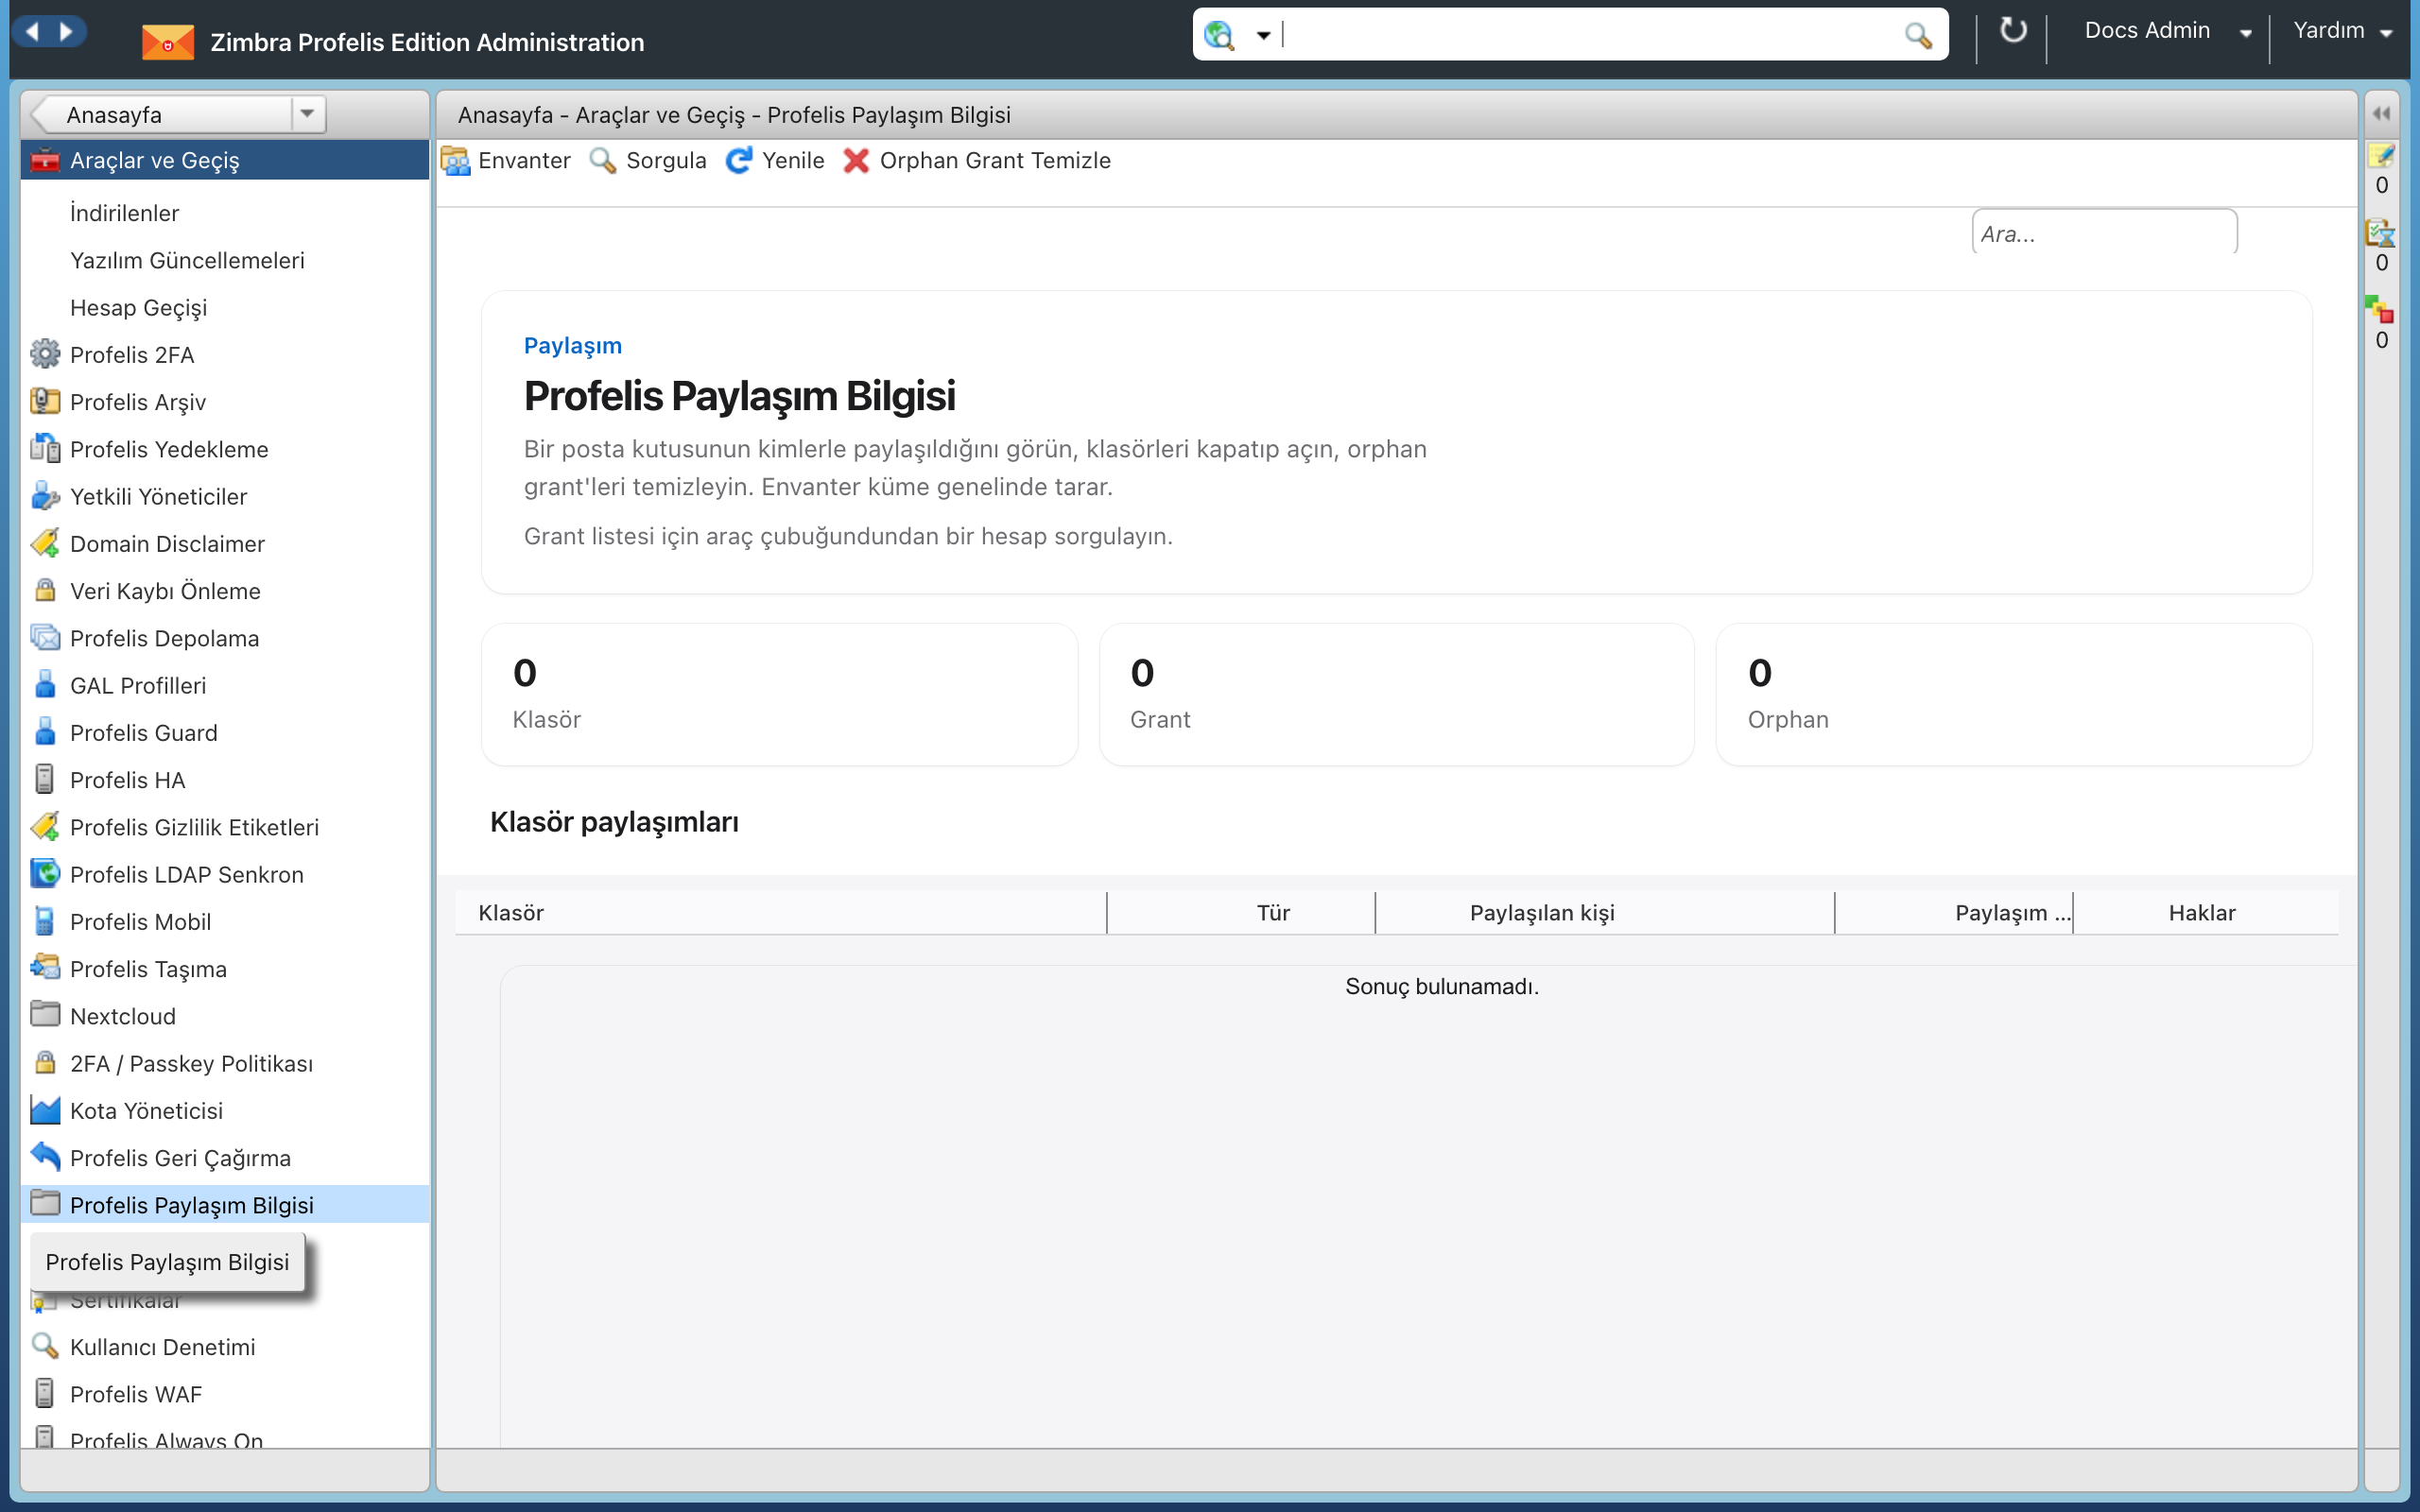
Task: Click the Domain Disclaimer tag icon
Action: click(x=44, y=543)
